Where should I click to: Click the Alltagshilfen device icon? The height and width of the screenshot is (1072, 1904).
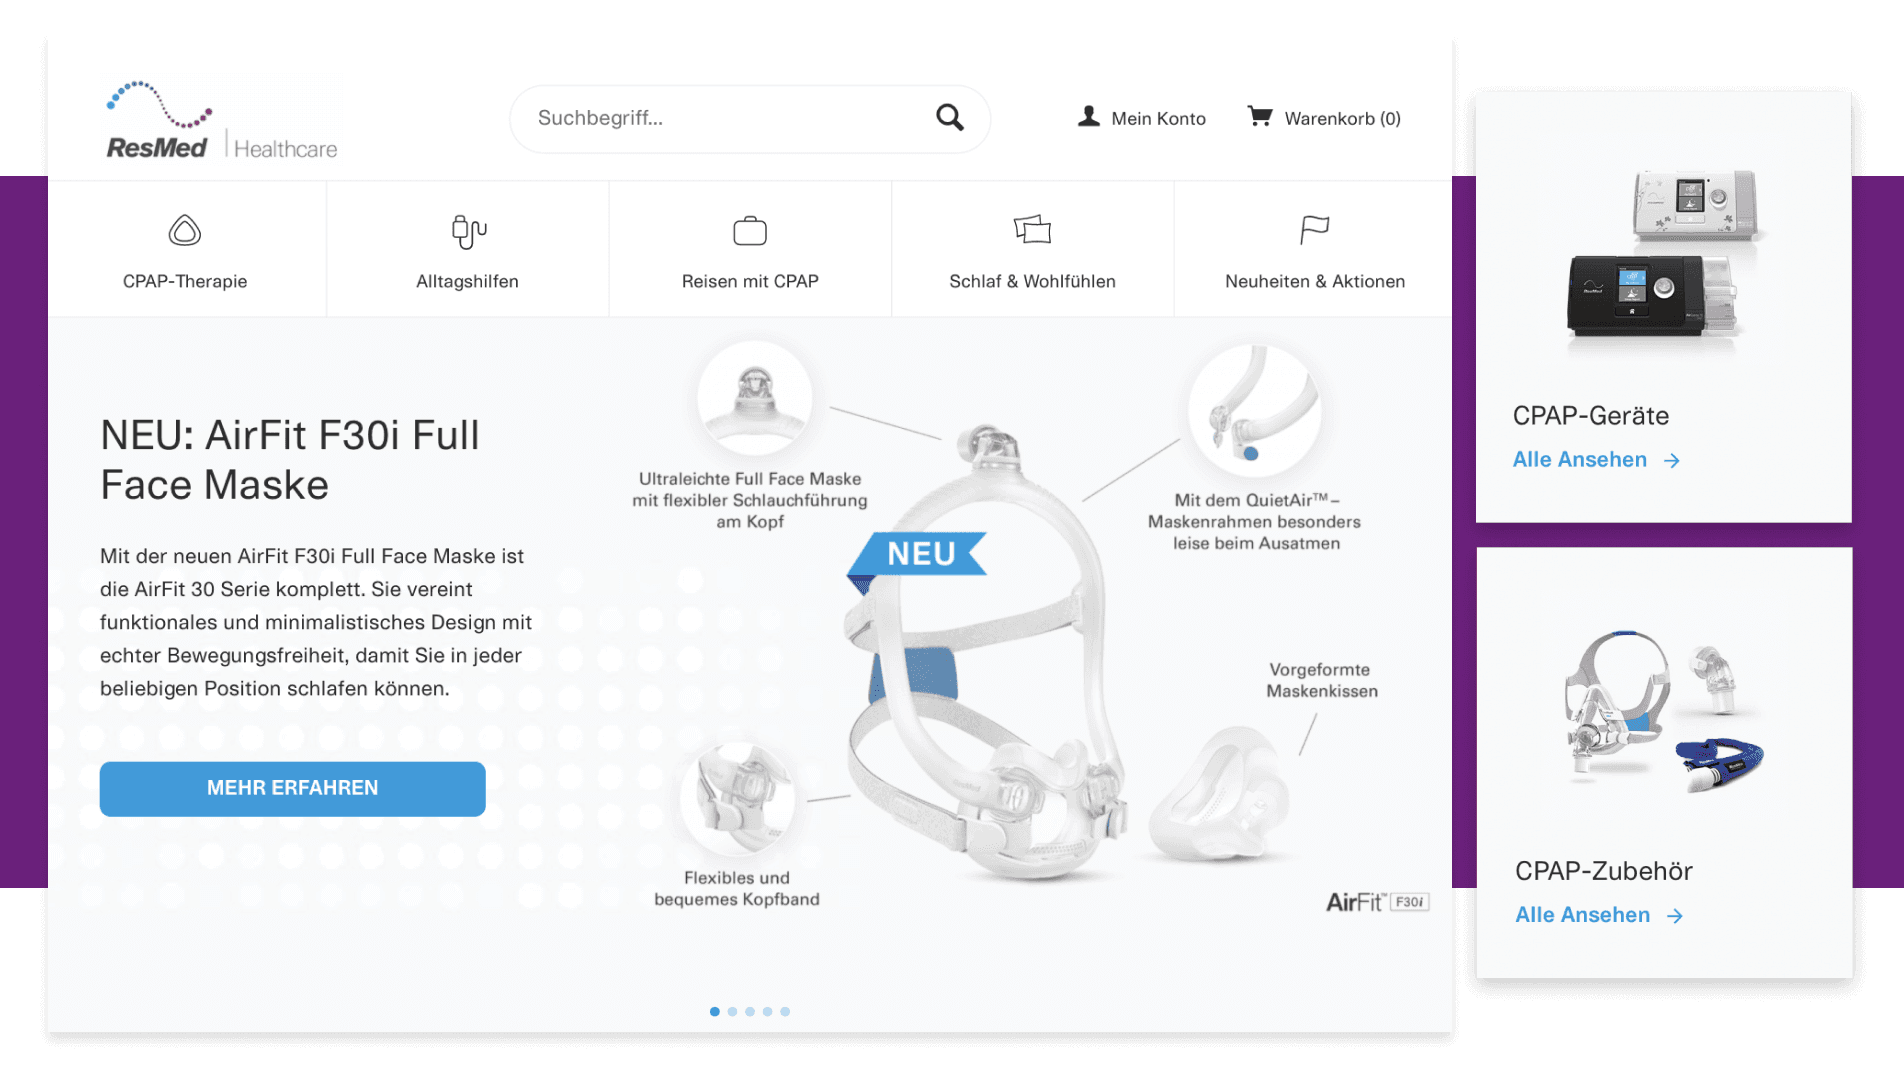point(468,232)
